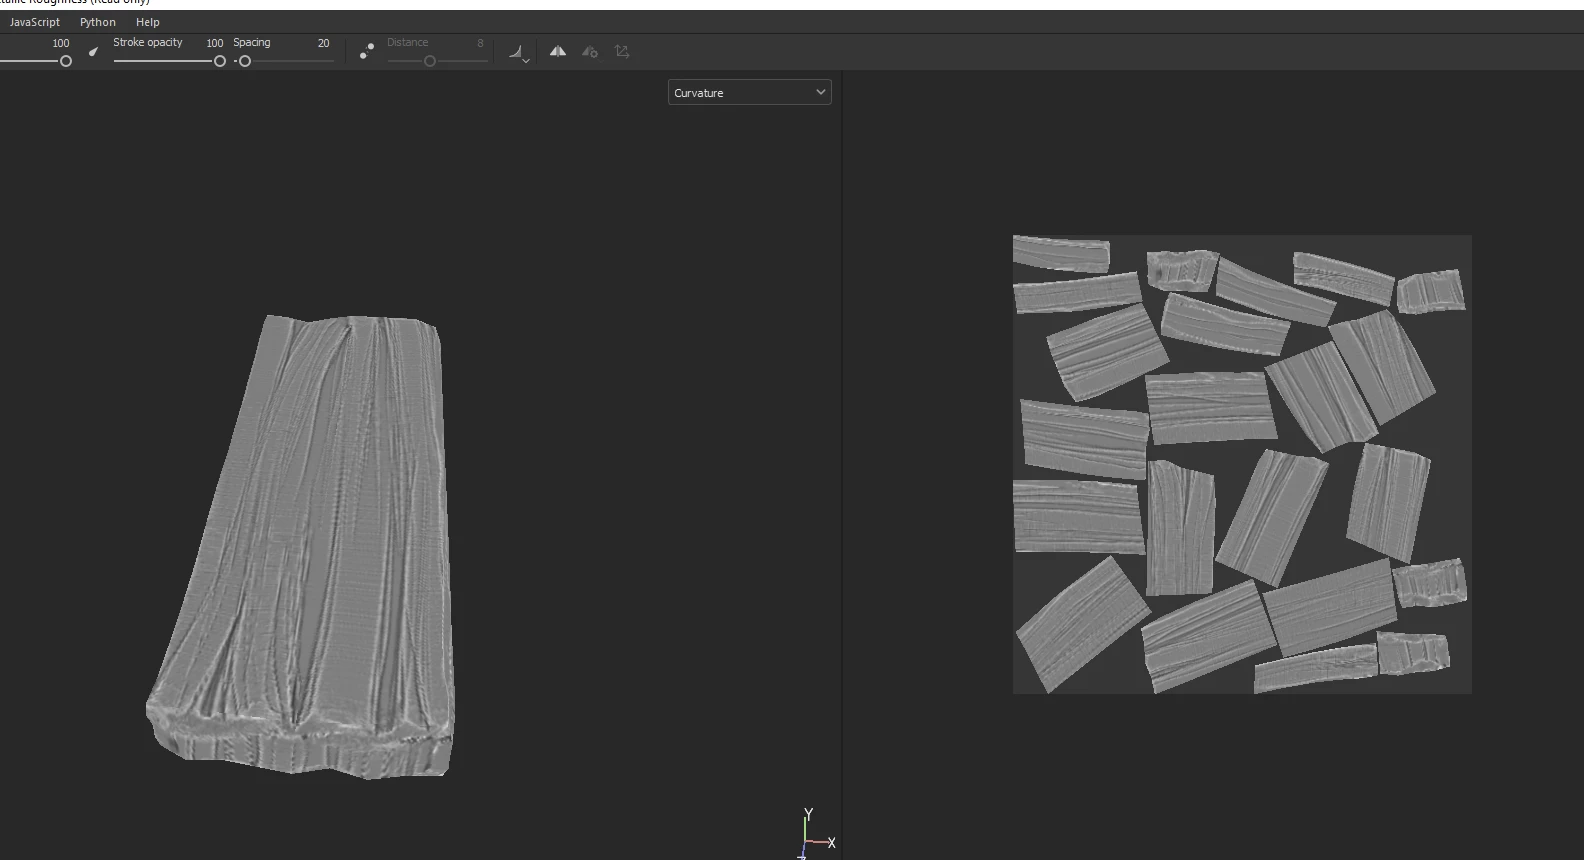Adjust the lazy mouse Distance slider
1584x860 pixels.
click(437, 61)
